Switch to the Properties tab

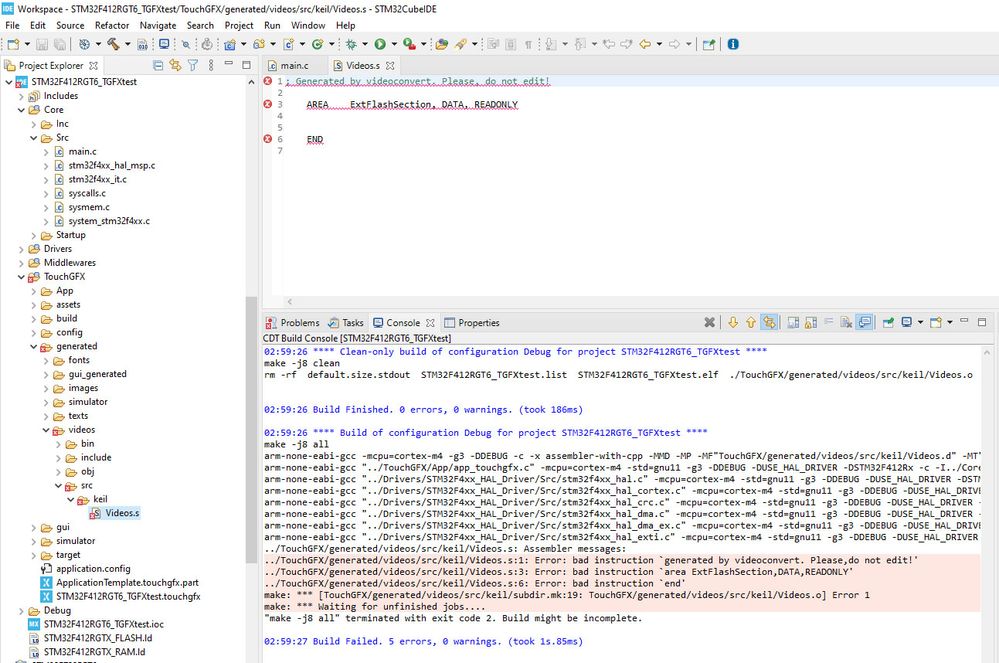tap(472, 323)
